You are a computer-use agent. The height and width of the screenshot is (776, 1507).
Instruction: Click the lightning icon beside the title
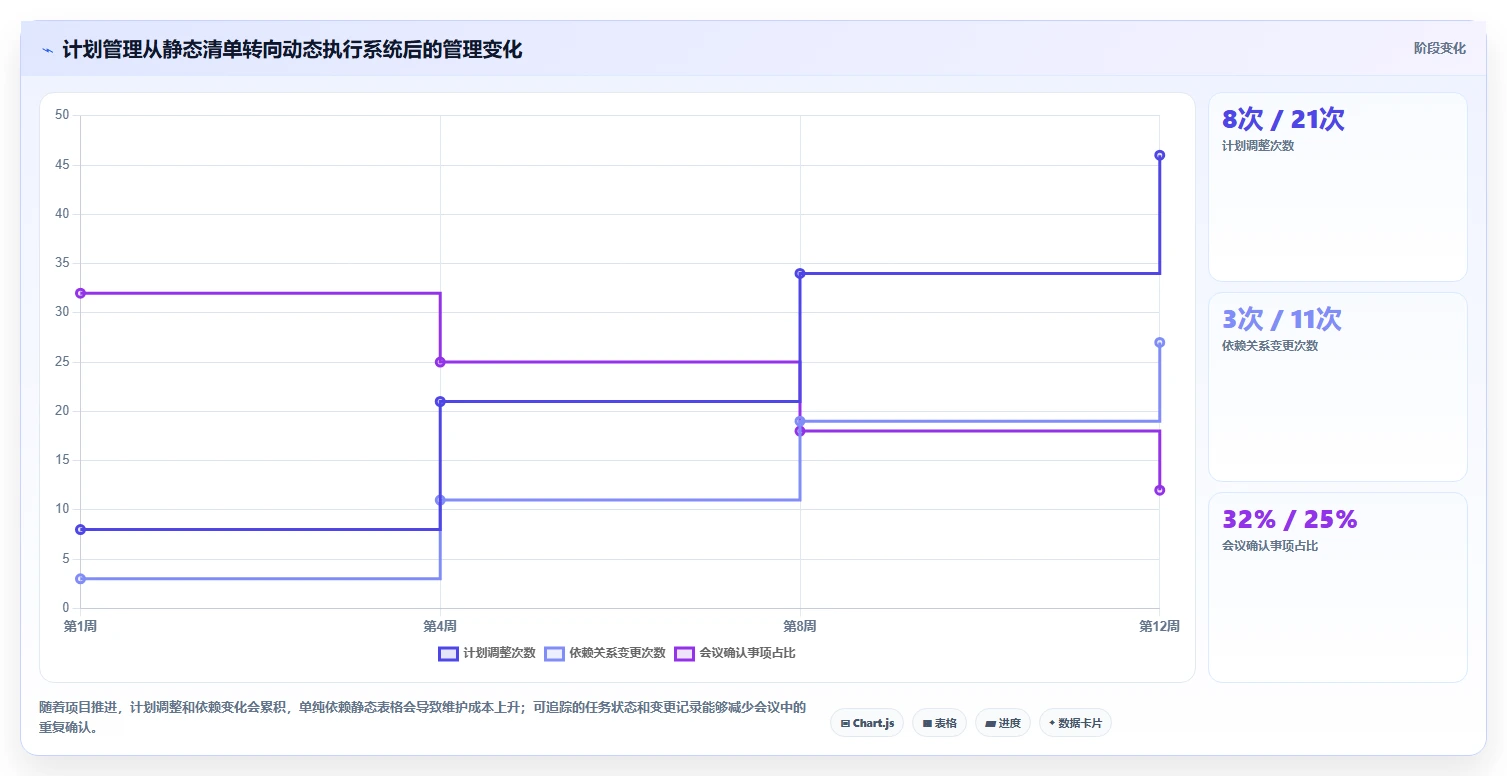(x=48, y=50)
